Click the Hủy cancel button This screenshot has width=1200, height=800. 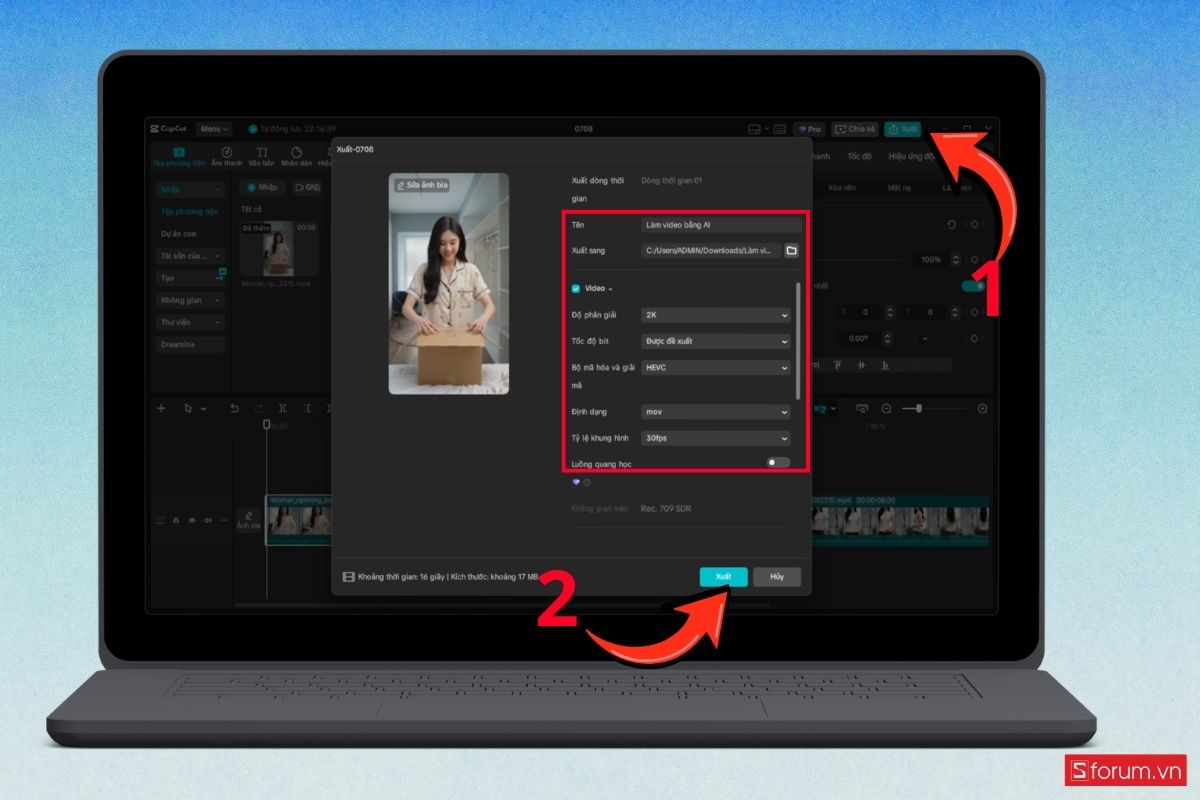coord(777,577)
